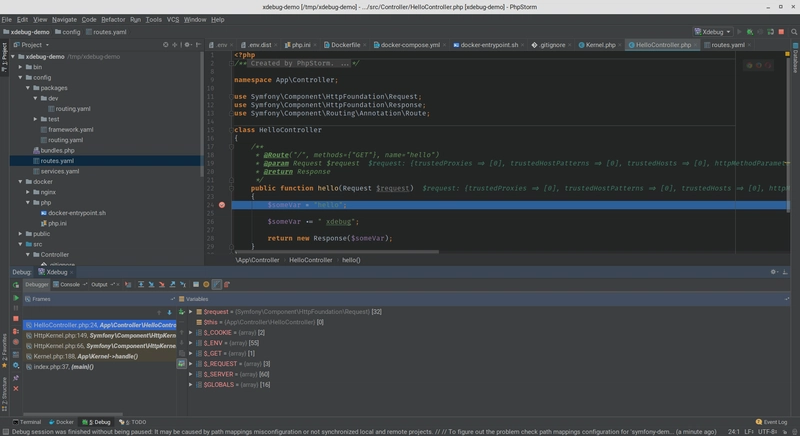
Task: Click the Show Execution Point icon
Action: [128, 285]
